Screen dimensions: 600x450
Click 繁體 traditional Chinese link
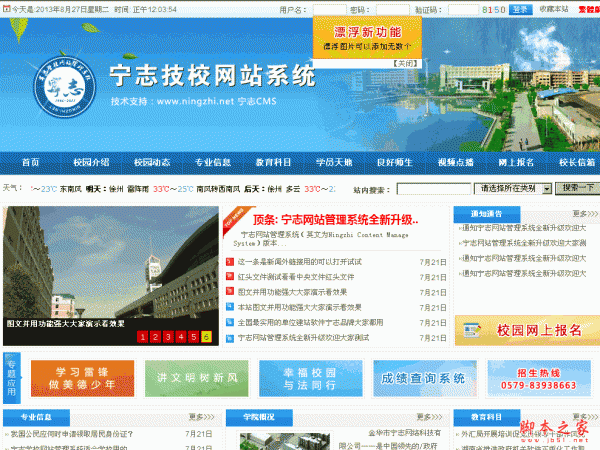coord(589,9)
